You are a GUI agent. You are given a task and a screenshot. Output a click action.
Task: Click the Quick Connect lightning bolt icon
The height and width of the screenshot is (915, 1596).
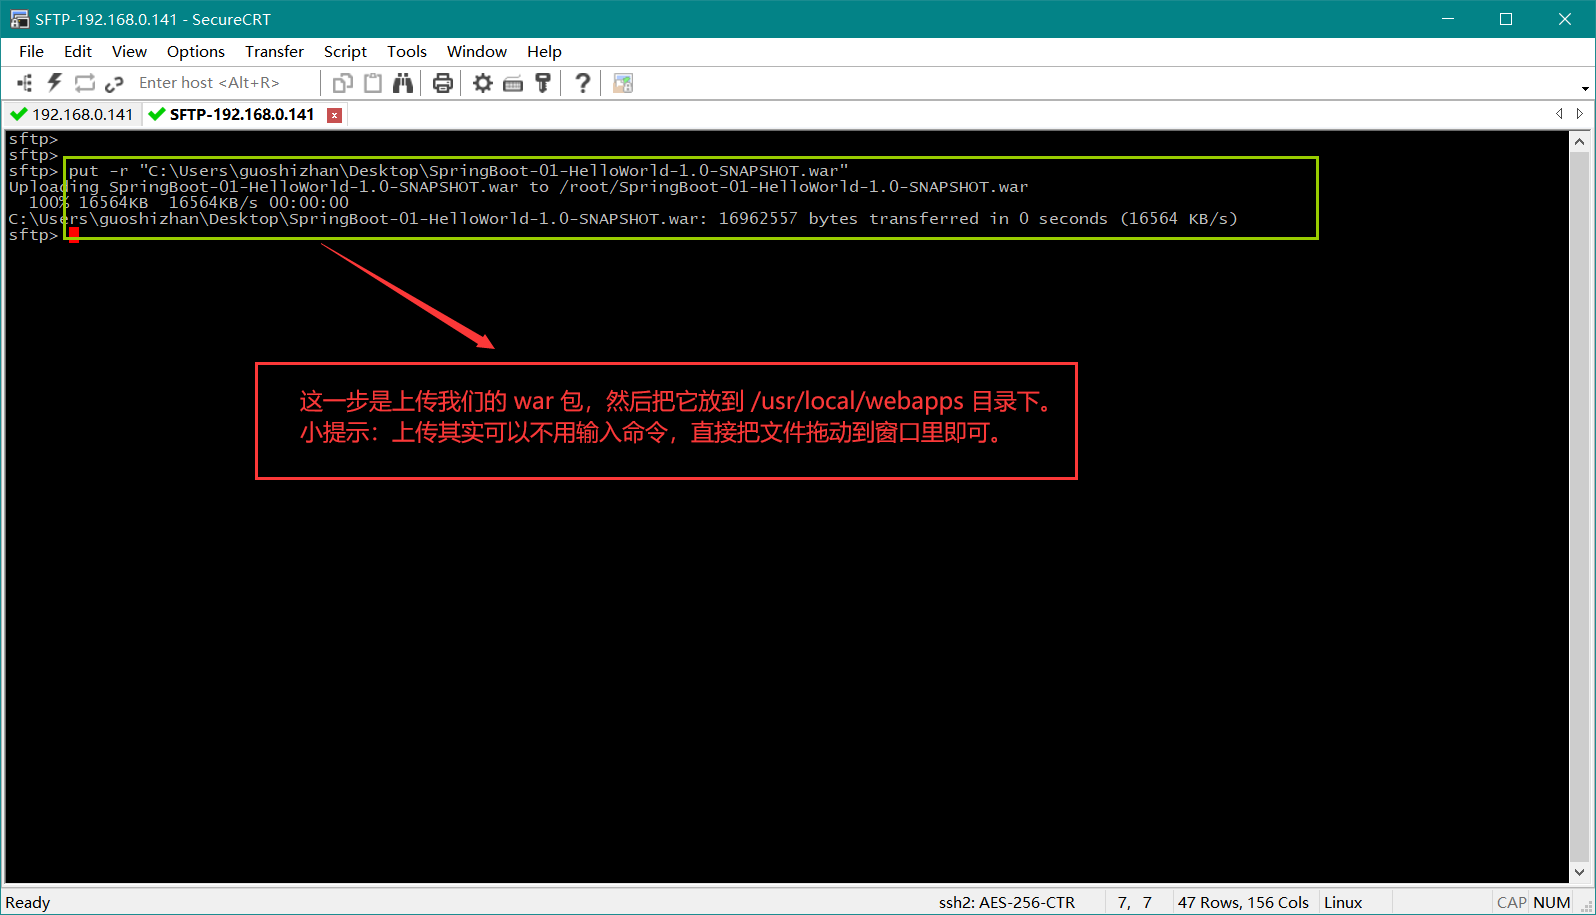click(55, 83)
